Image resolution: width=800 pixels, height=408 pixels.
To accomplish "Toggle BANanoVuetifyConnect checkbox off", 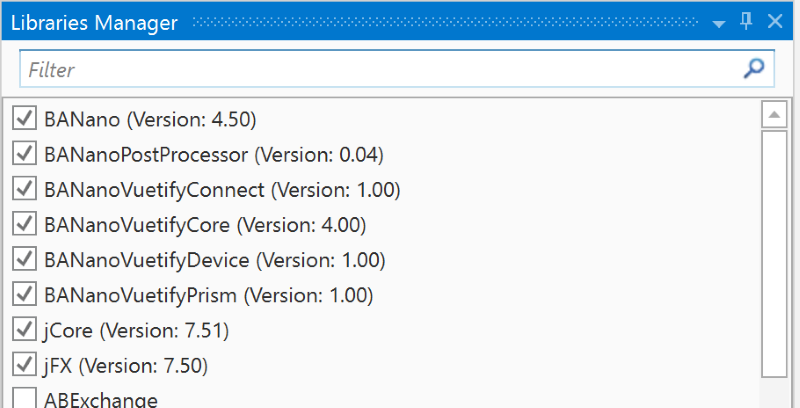I will pos(24,189).
